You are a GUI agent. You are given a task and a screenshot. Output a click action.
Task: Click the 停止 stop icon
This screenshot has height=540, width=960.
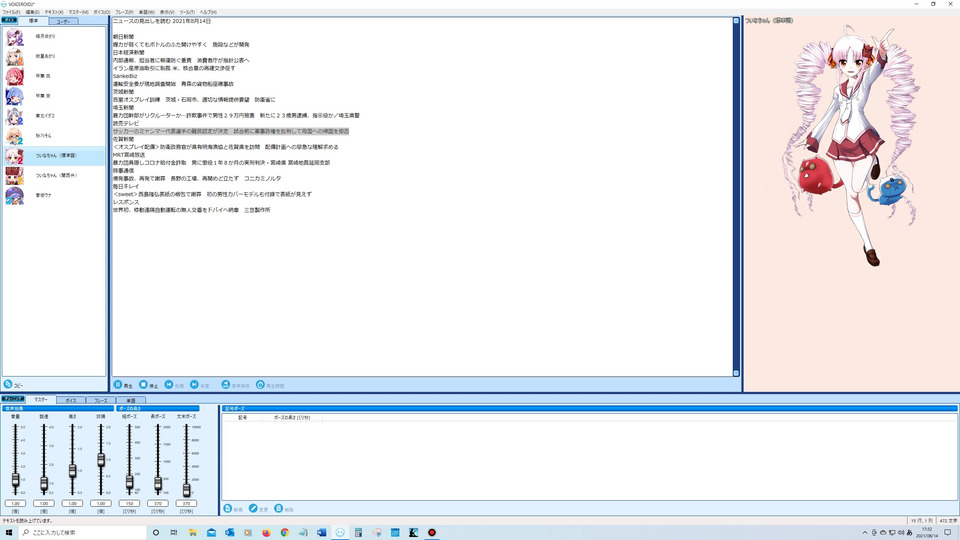[x=143, y=384]
